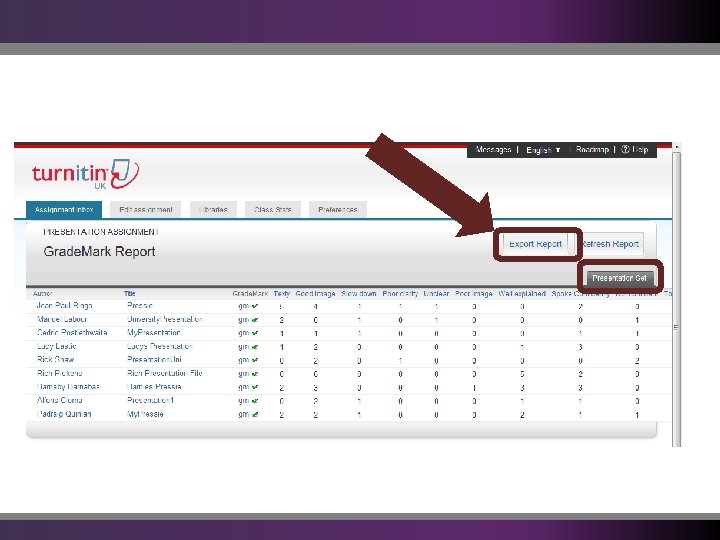Open the Messages link

point(493,150)
